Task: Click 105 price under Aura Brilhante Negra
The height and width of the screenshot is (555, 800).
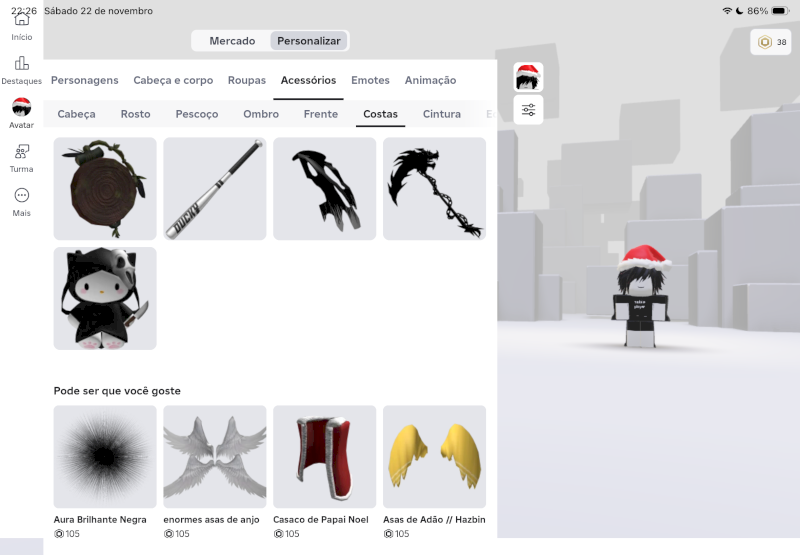Action: 67,534
